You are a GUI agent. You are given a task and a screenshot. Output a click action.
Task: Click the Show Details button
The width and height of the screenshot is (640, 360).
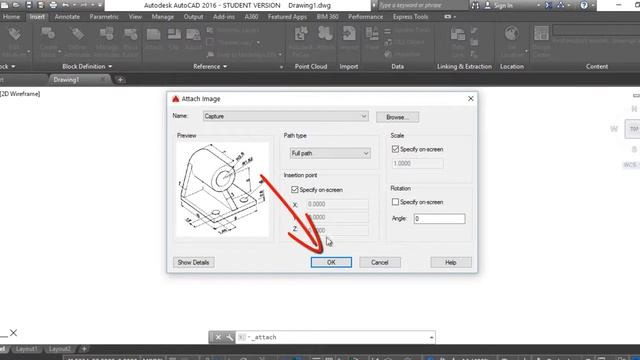tap(193, 262)
